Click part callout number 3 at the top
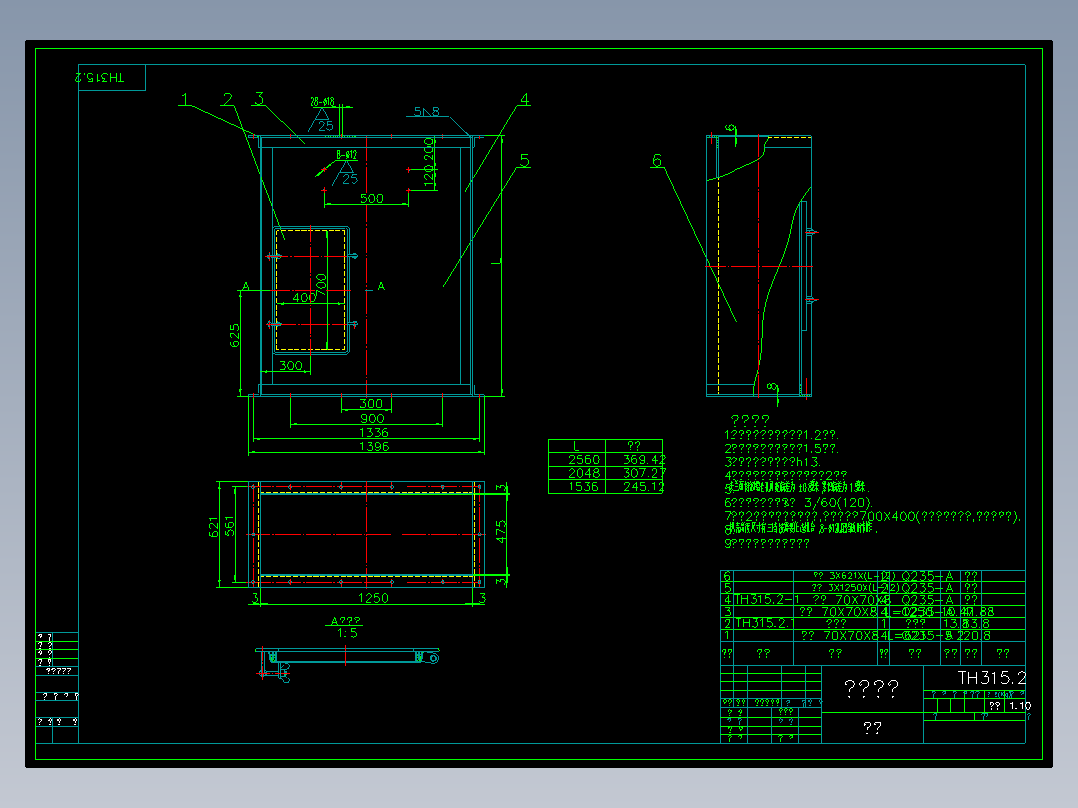 pyautogui.click(x=258, y=98)
